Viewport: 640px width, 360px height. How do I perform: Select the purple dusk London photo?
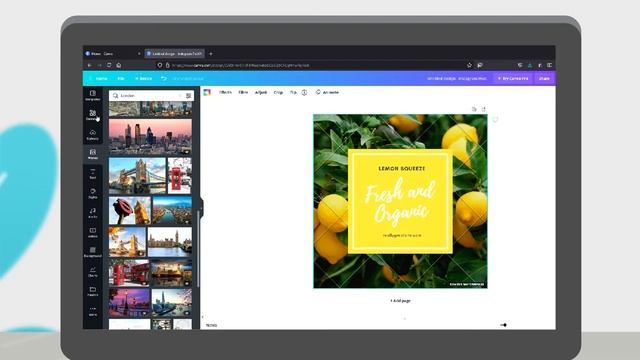(x=129, y=303)
